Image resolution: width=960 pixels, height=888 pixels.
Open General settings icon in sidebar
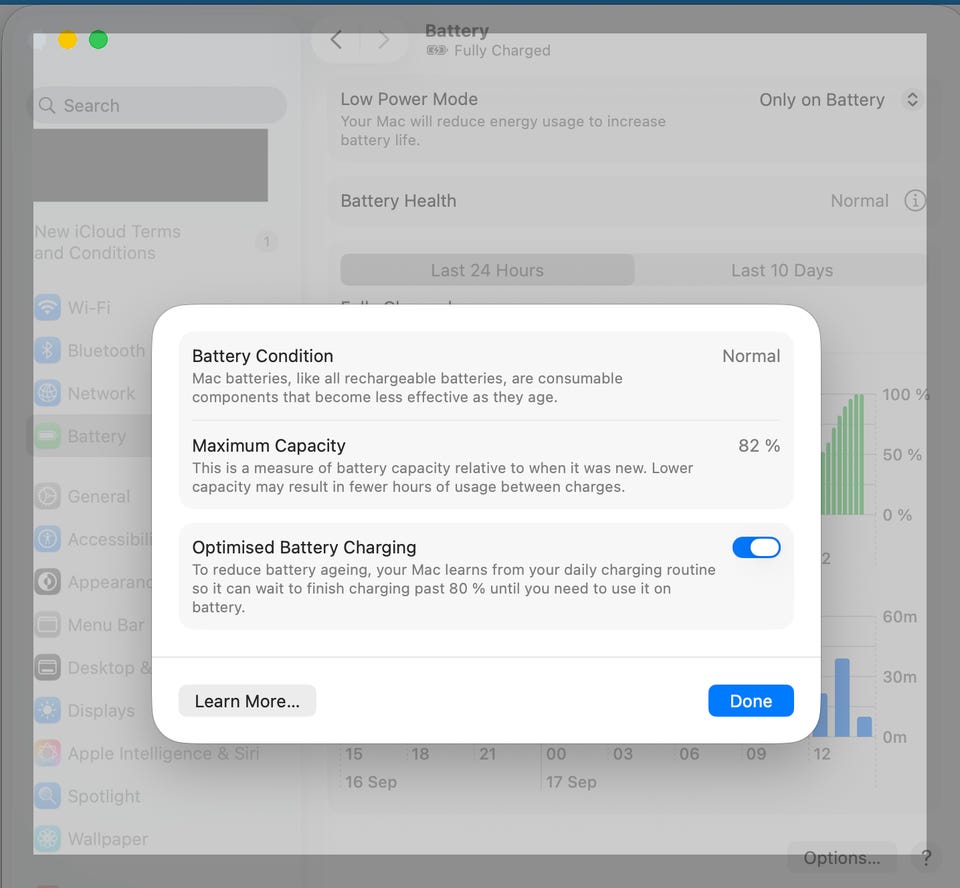coord(48,496)
